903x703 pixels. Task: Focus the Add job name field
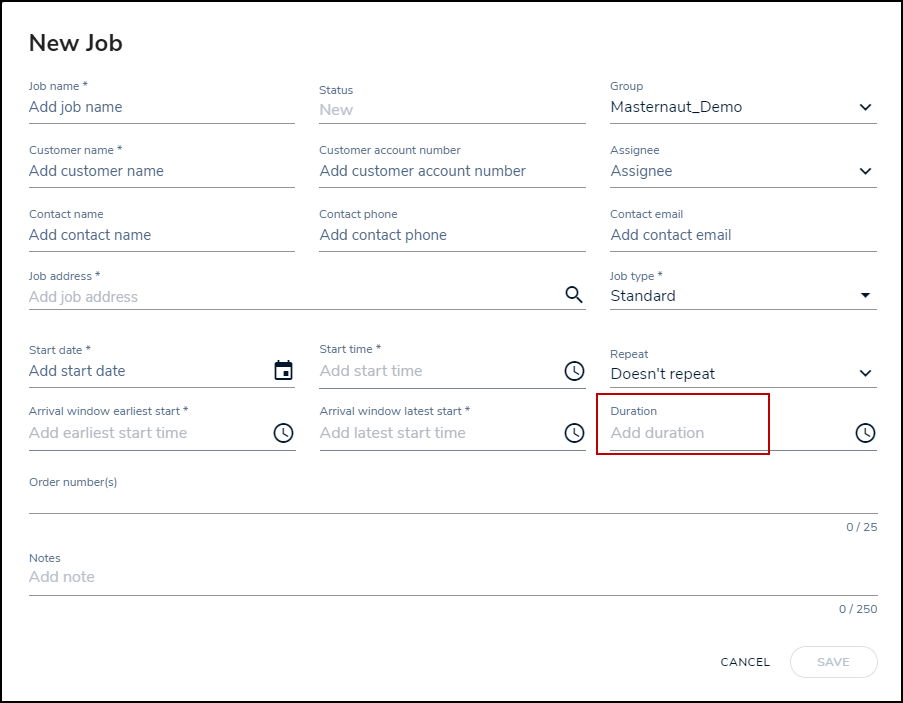click(x=162, y=107)
